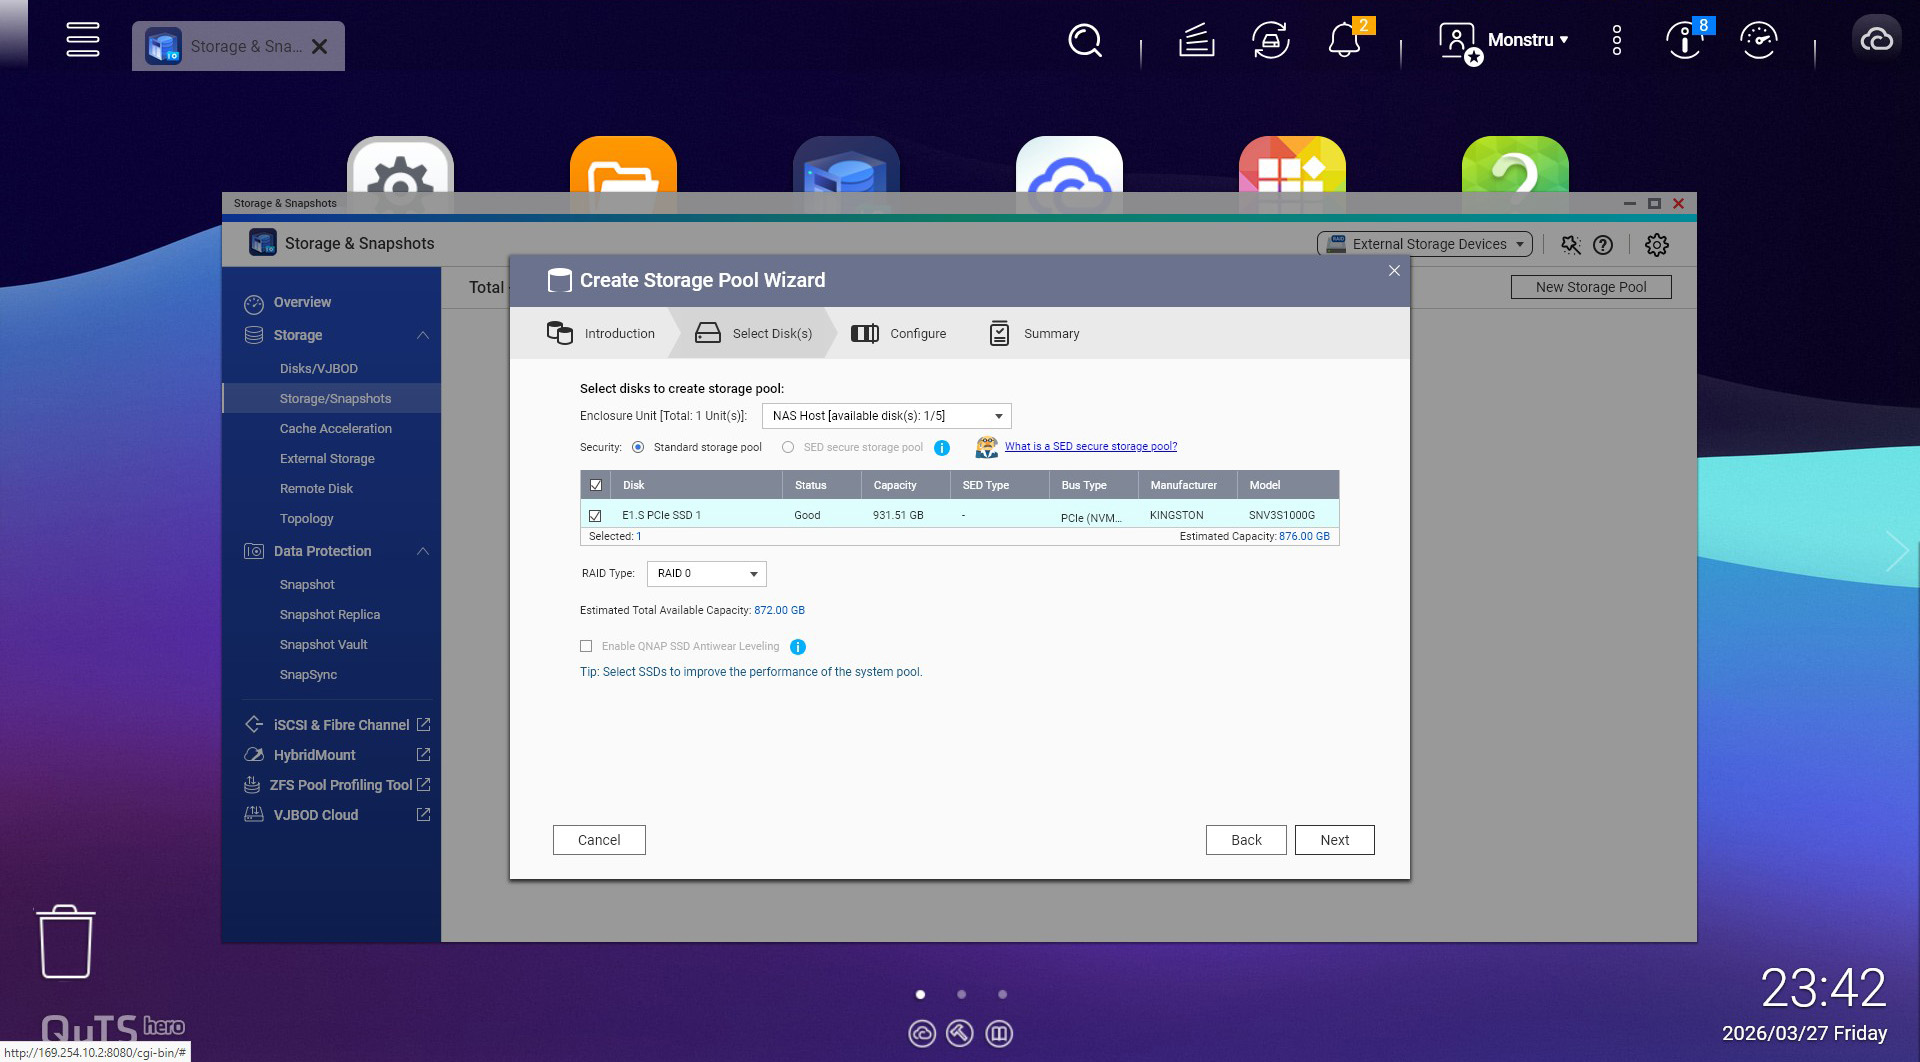Image resolution: width=1920 pixels, height=1062 pixels.
Task: Open background tasks icon in top bar
Action: point(1196,41)
